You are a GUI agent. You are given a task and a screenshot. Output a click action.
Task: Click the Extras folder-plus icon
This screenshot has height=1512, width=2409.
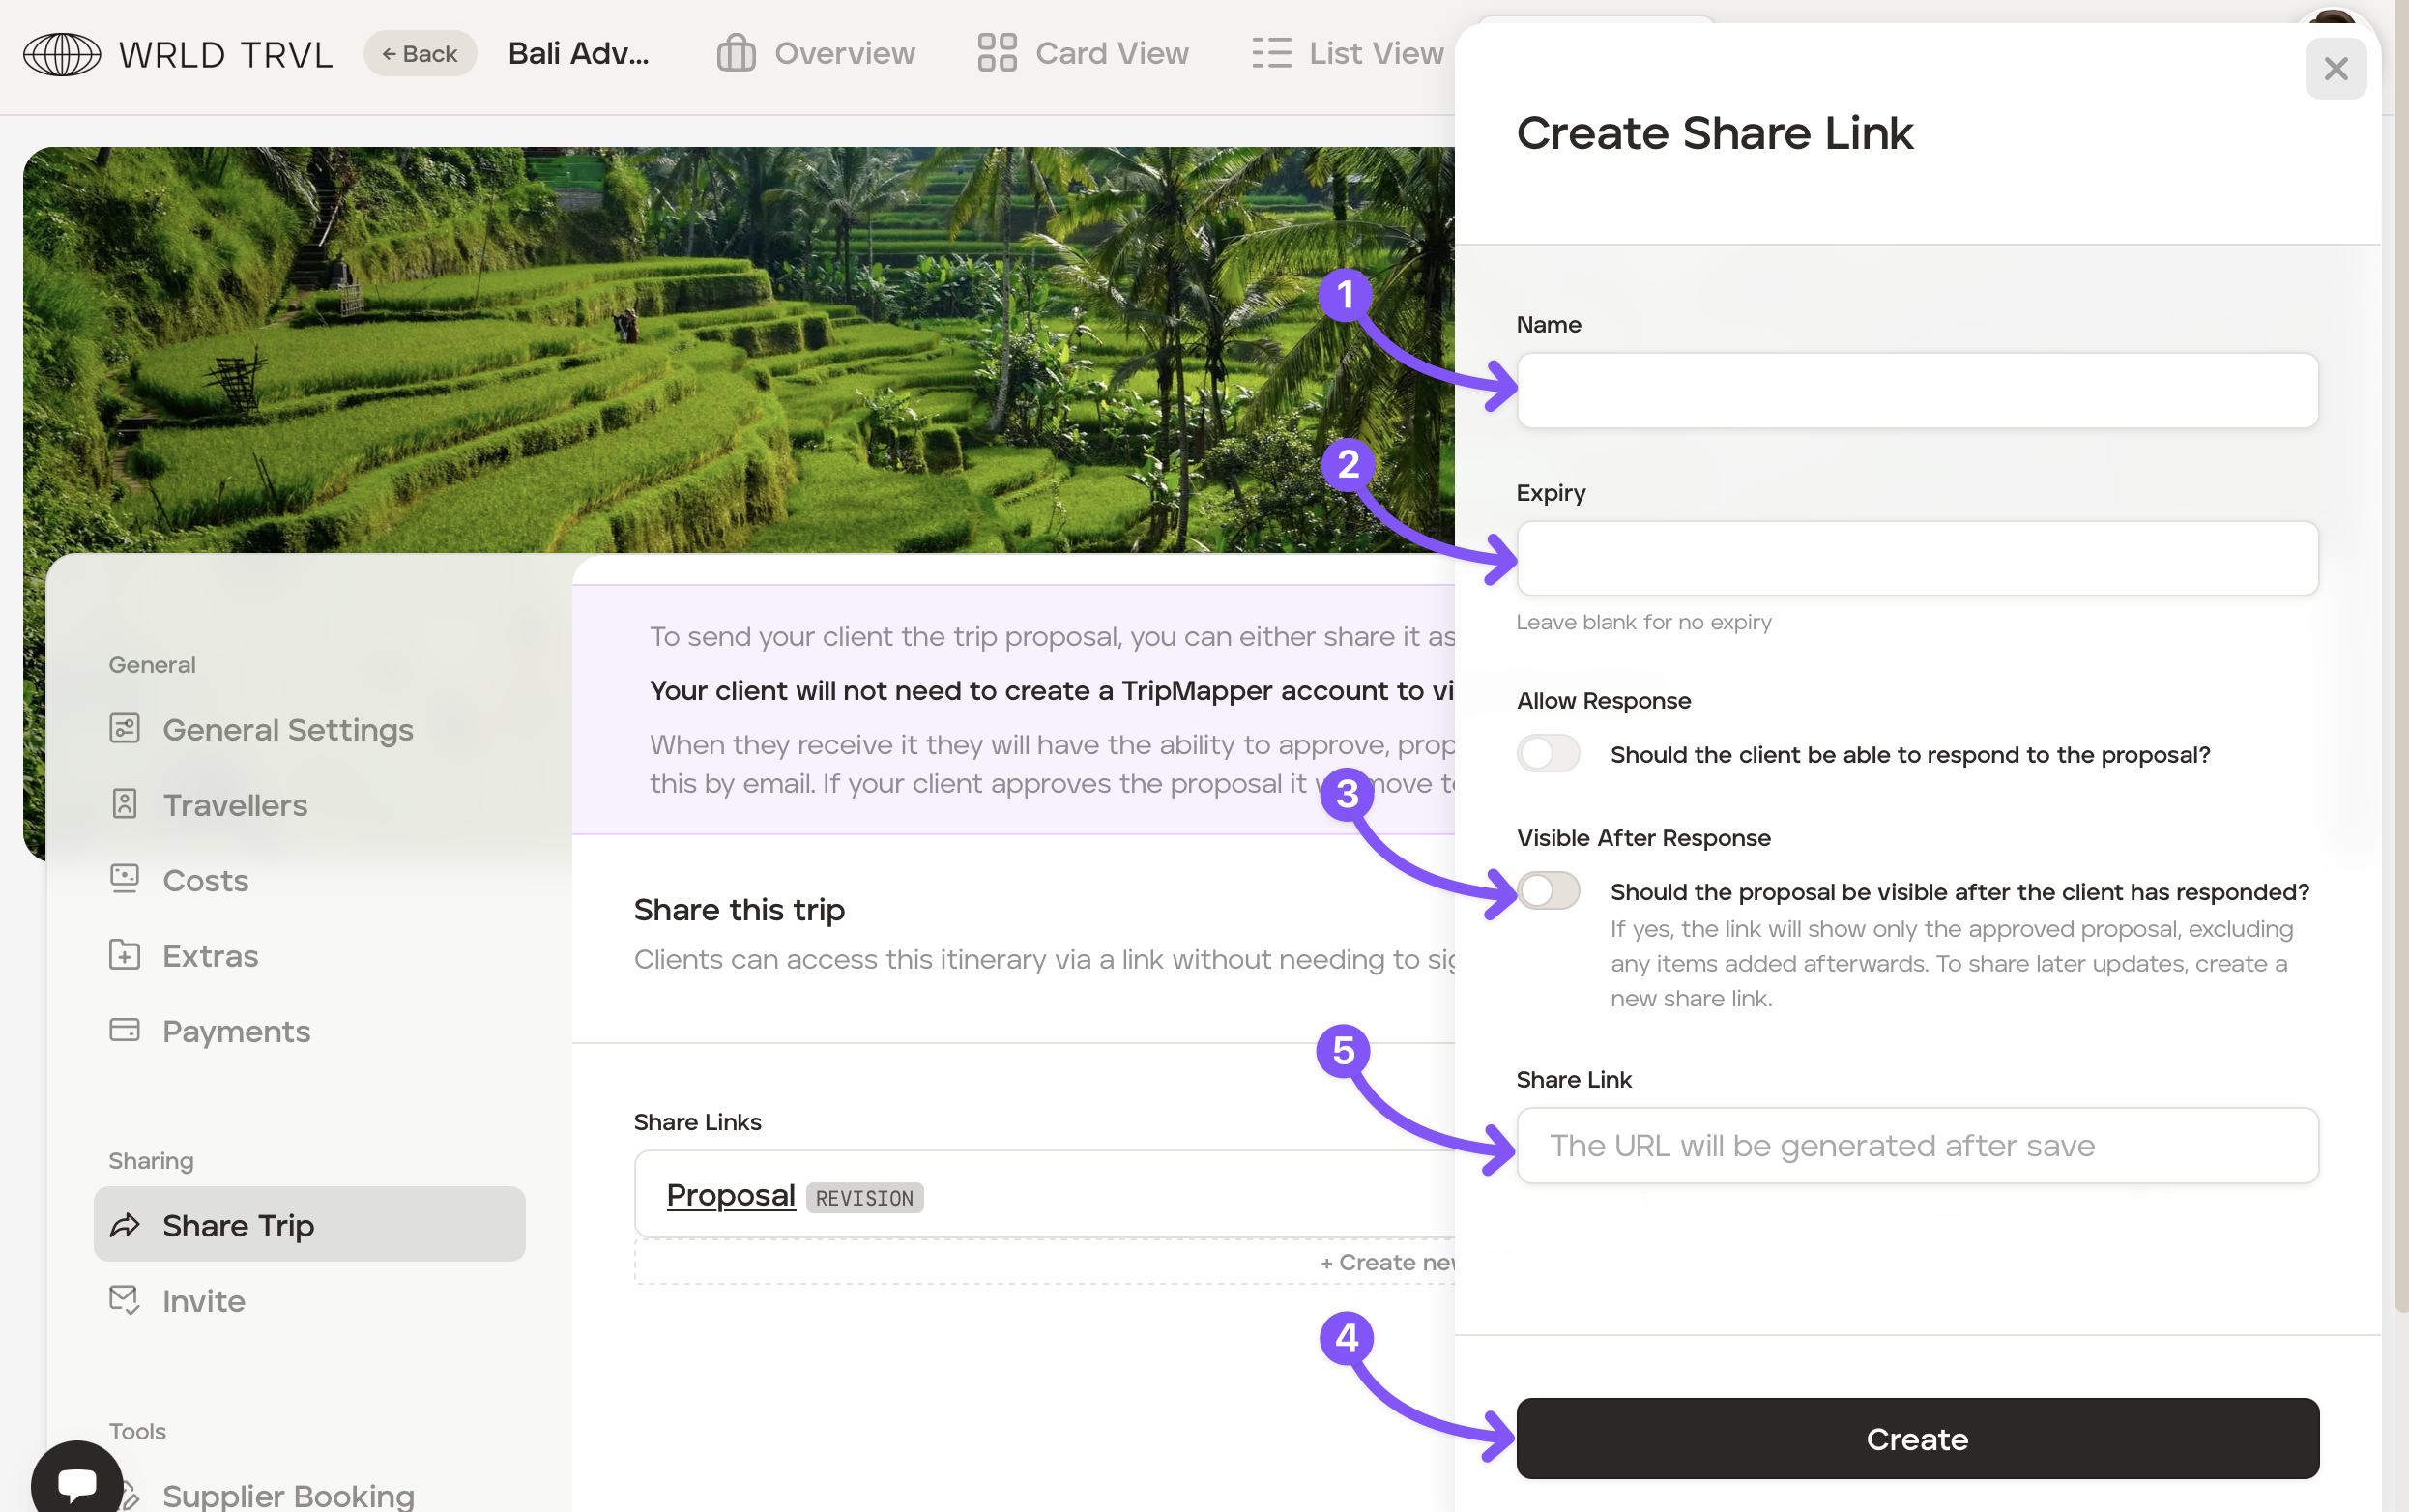124,955
